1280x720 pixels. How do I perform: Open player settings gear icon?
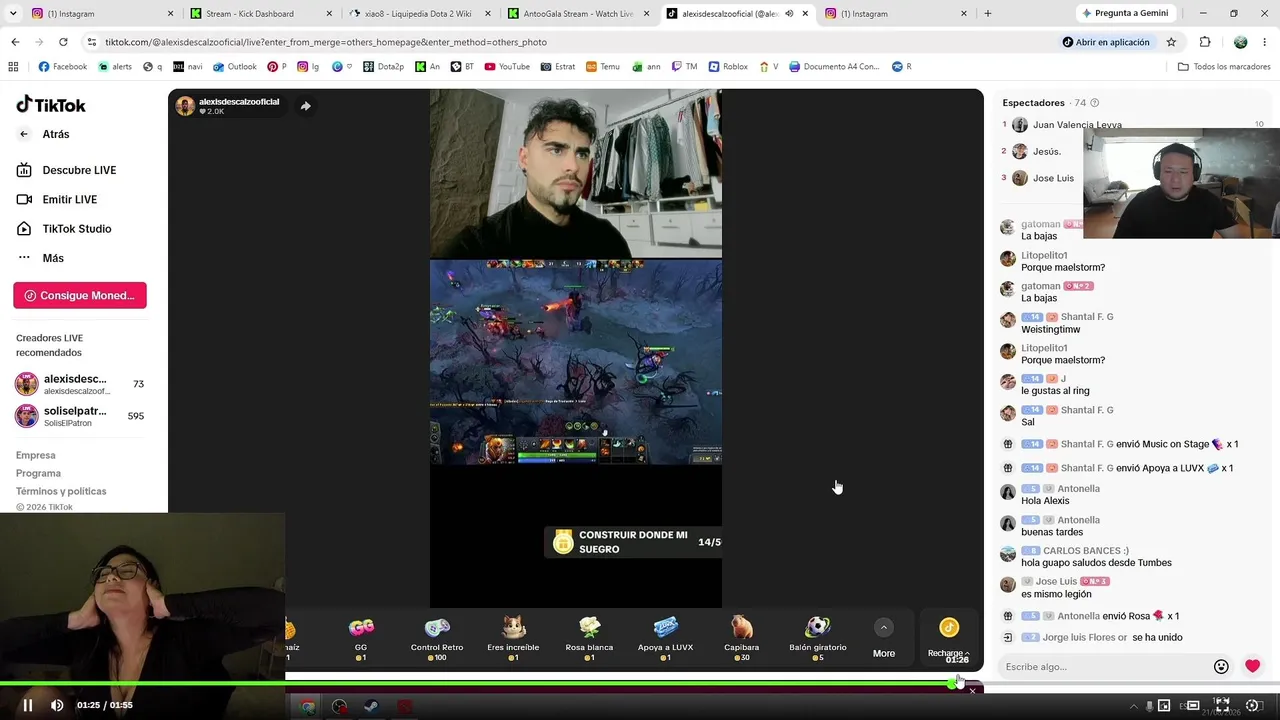point(1253,705)
